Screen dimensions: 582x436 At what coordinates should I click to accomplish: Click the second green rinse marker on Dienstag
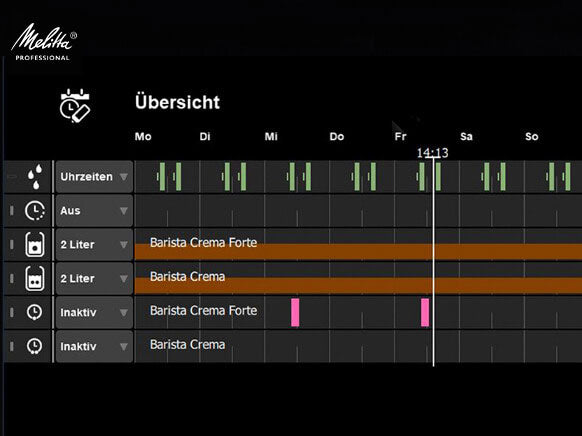[243, 177]
